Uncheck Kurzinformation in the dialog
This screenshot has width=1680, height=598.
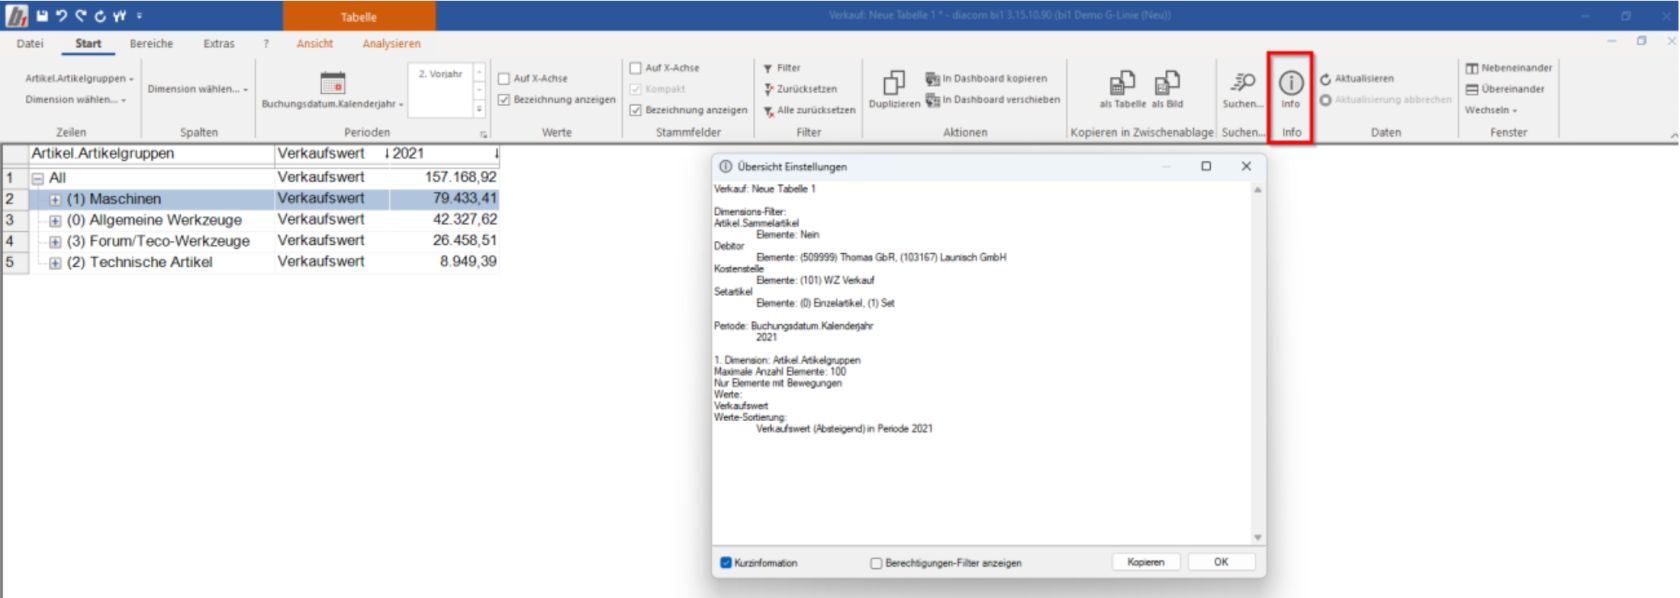726,563
